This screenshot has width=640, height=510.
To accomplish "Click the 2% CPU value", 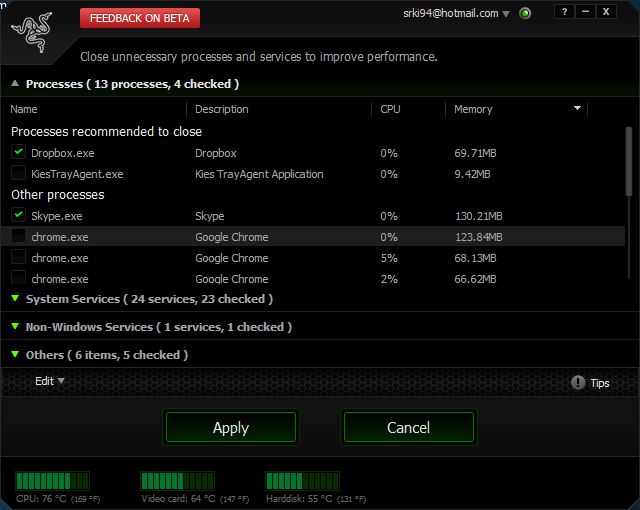I will 389,279.
